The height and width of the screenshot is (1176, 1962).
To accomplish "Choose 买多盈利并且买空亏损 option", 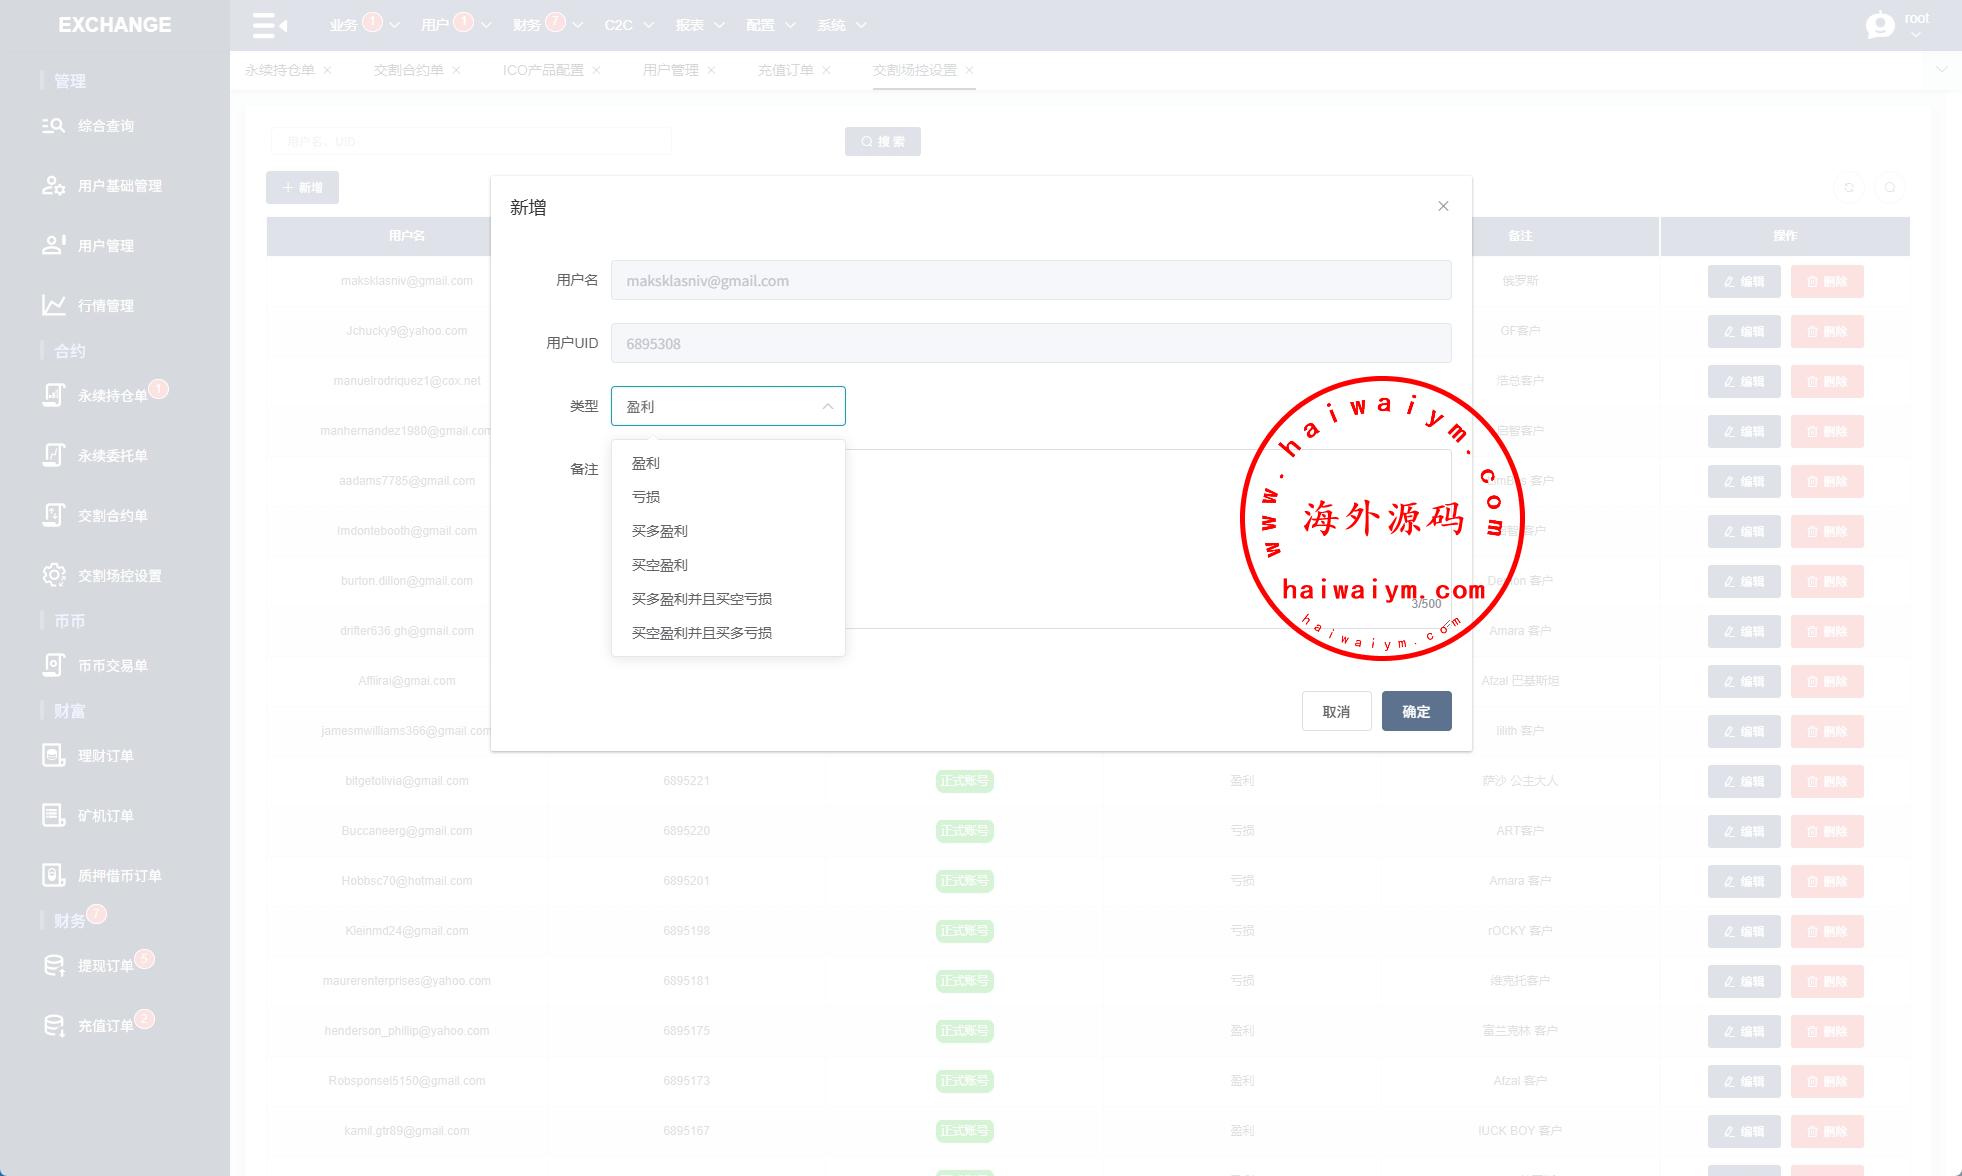I will coord(702,599).
